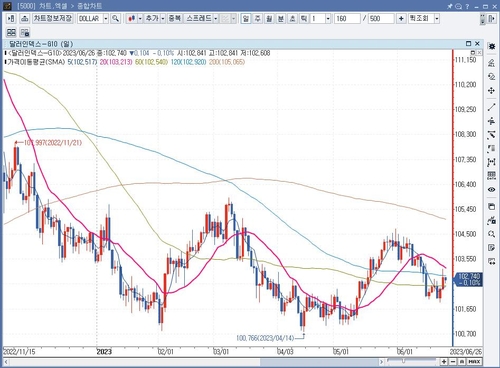This screenshot has width=500, height=368.
Task: Select the diagonal arrow drawing tool
Action: click(x=491, y=135)
